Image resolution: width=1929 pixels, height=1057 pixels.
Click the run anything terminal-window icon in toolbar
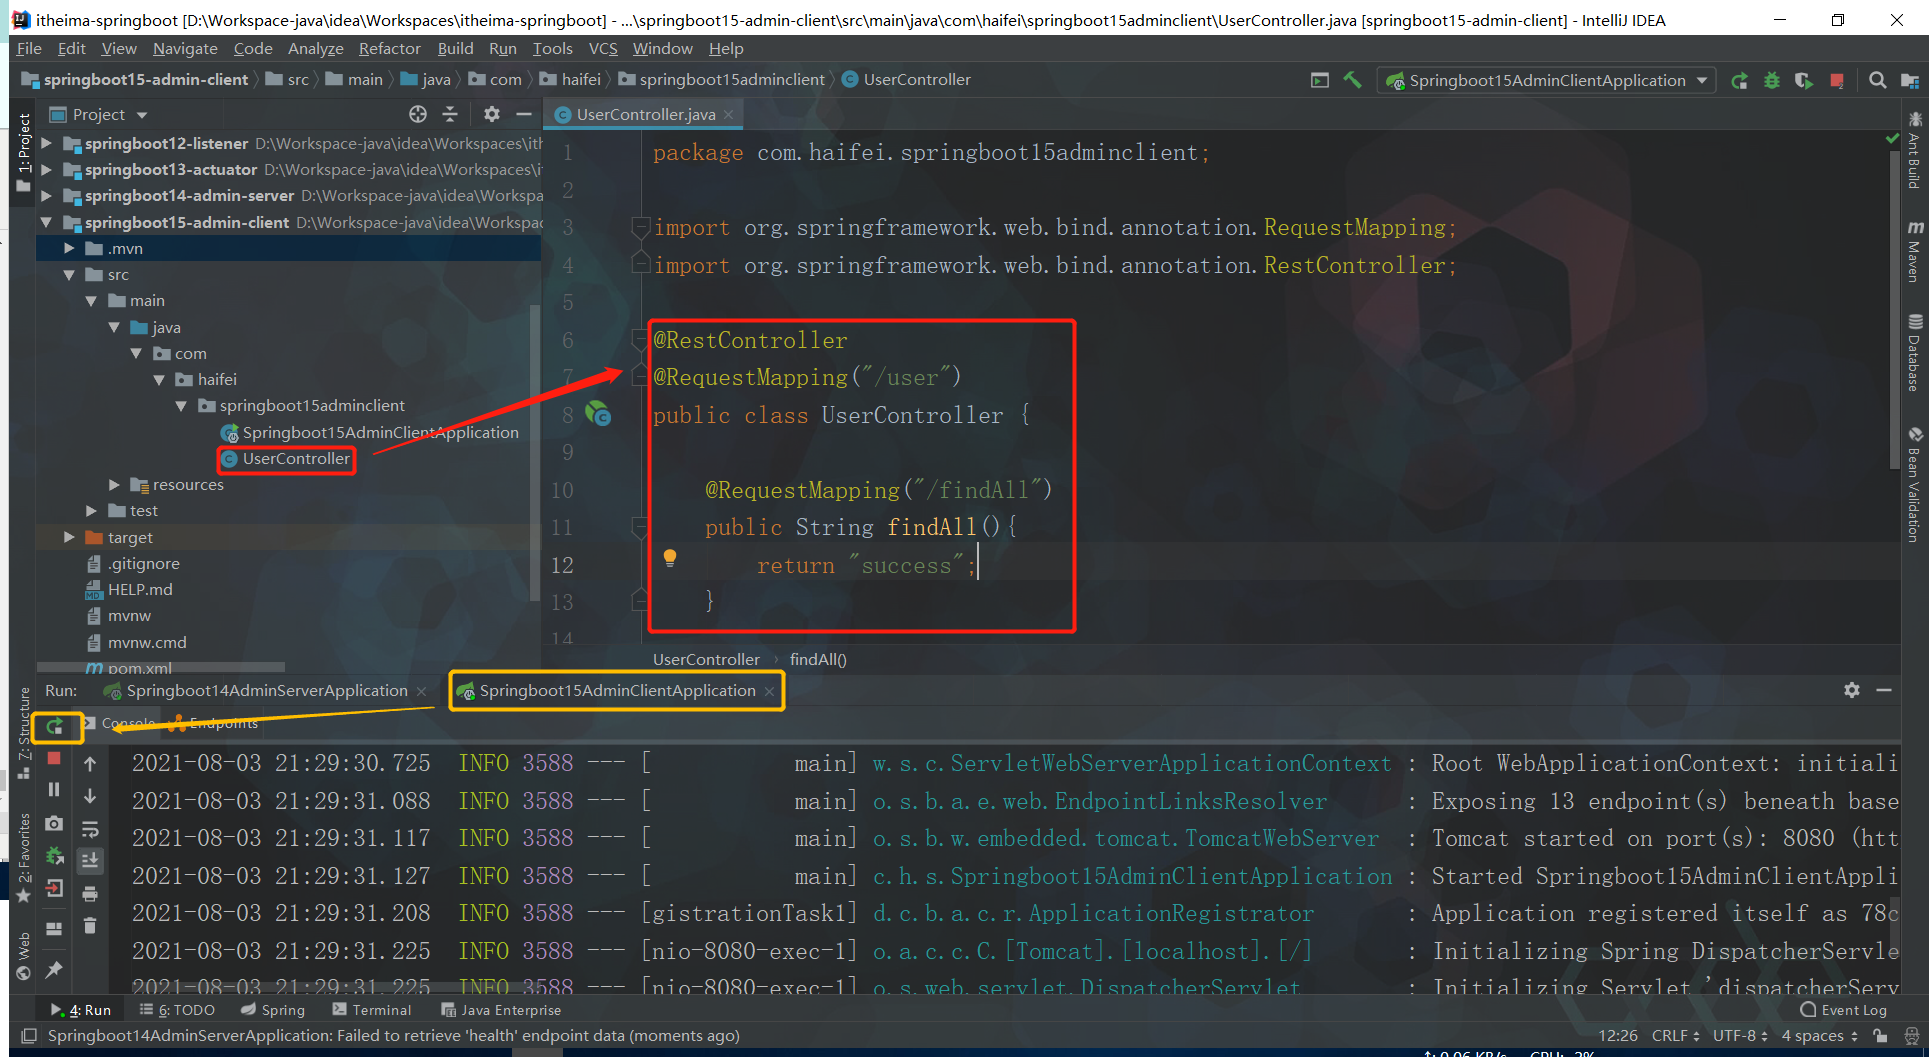(x=1320, y=80)
